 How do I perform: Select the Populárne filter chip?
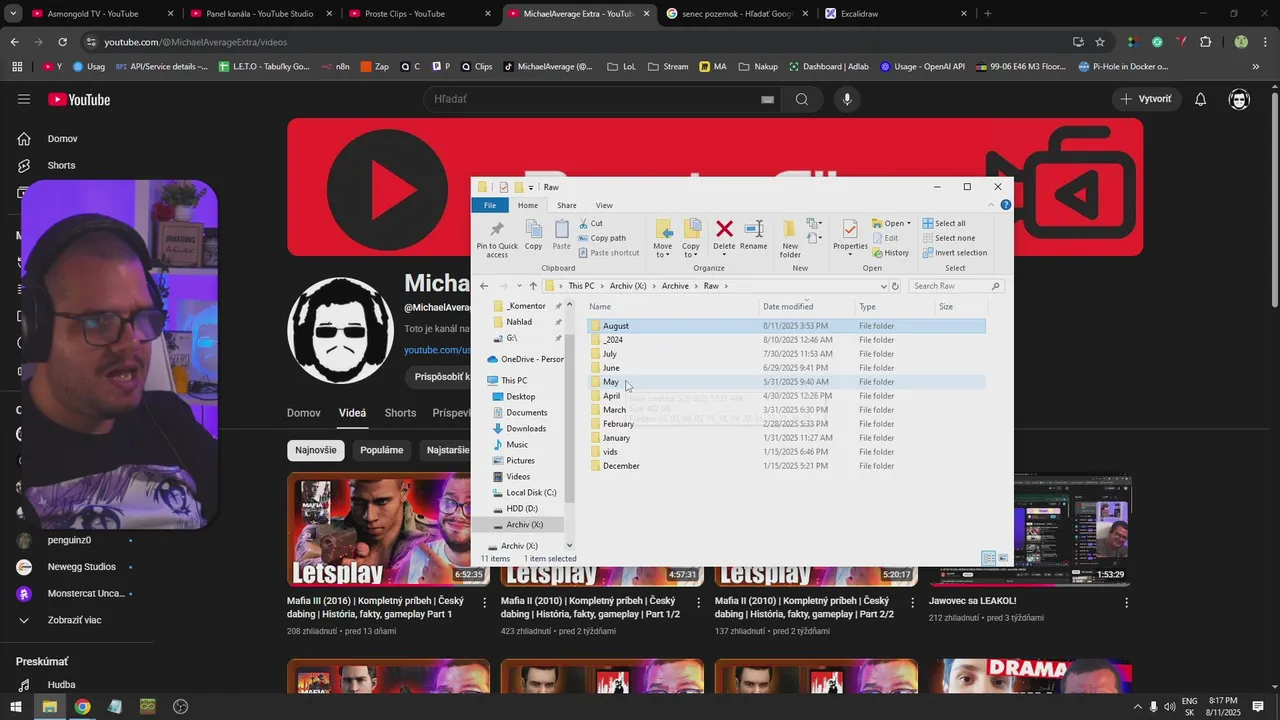[x=382, y=450]
